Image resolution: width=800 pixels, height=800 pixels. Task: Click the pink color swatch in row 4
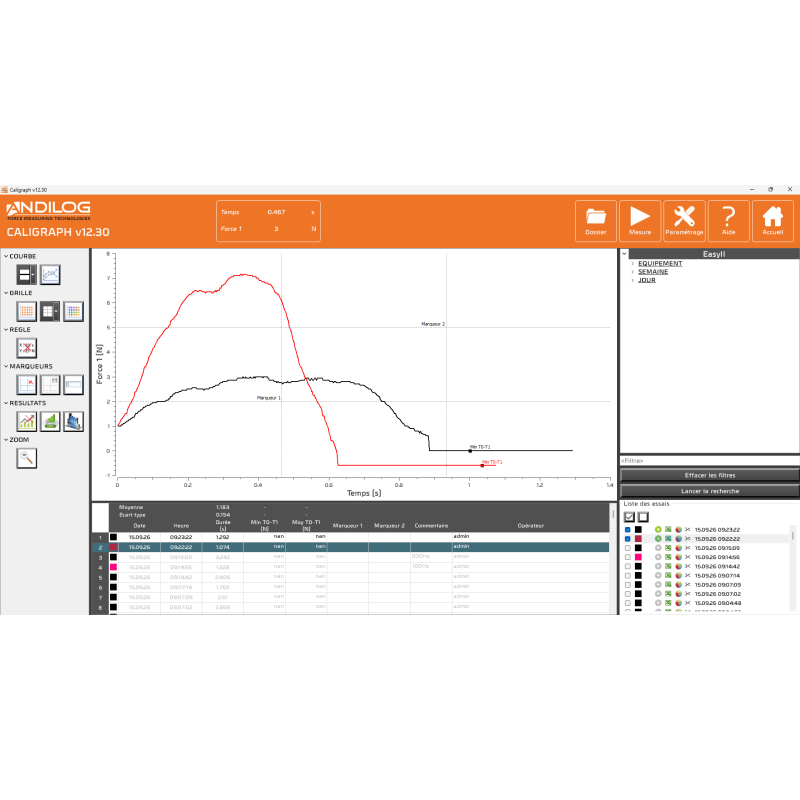[x=113, y=567]
